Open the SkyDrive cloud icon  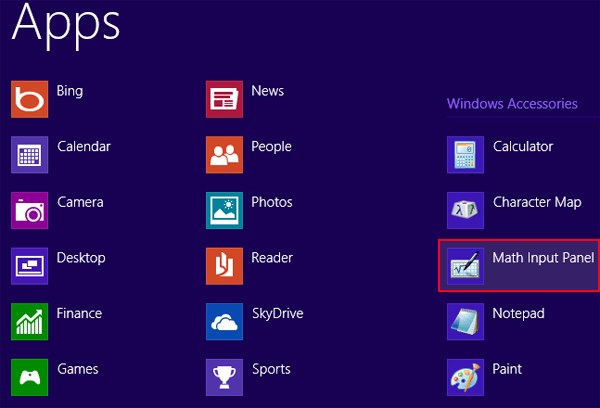tap(224, 322)
